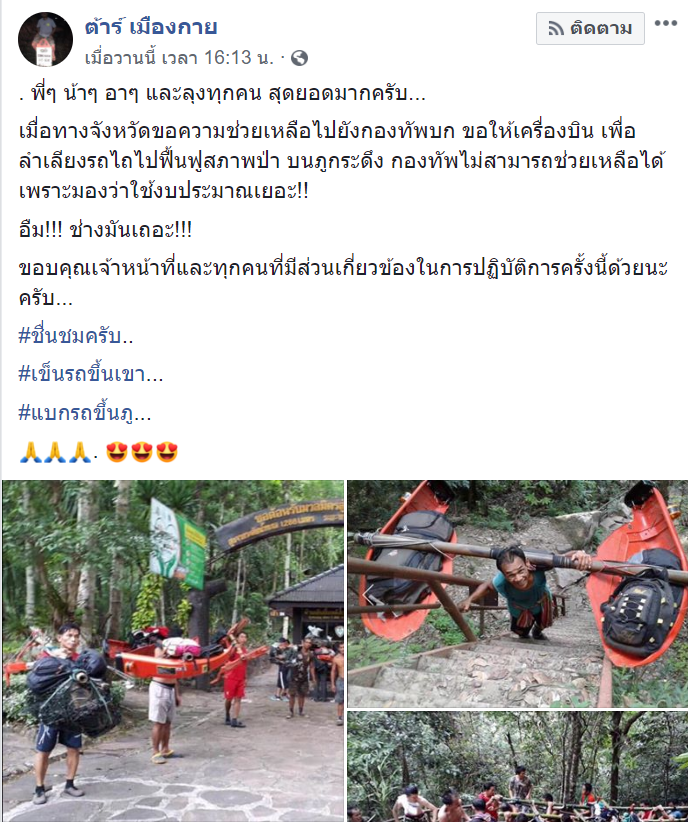Open photo of men at park entrance arch
Viewport: 688px width, 822px height.
173,651
